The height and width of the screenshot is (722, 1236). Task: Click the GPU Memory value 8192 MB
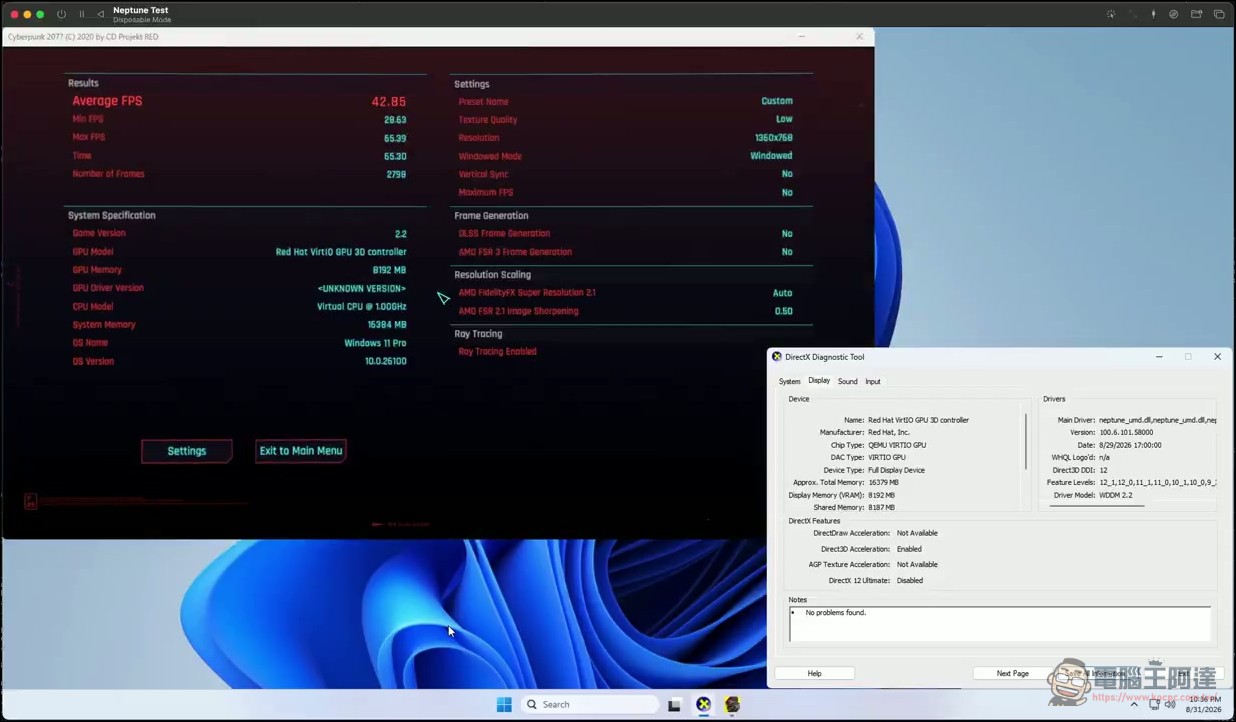(389, 270)
